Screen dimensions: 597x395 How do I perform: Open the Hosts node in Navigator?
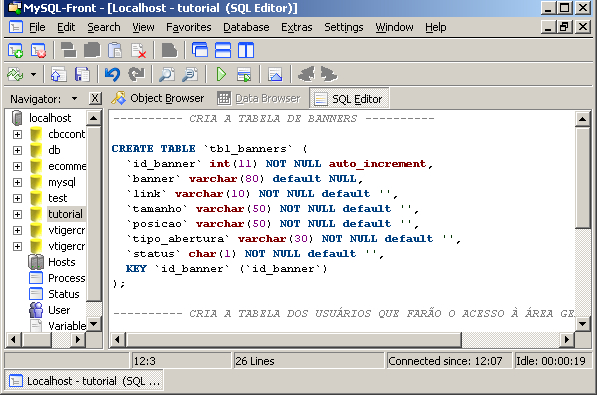62,262
